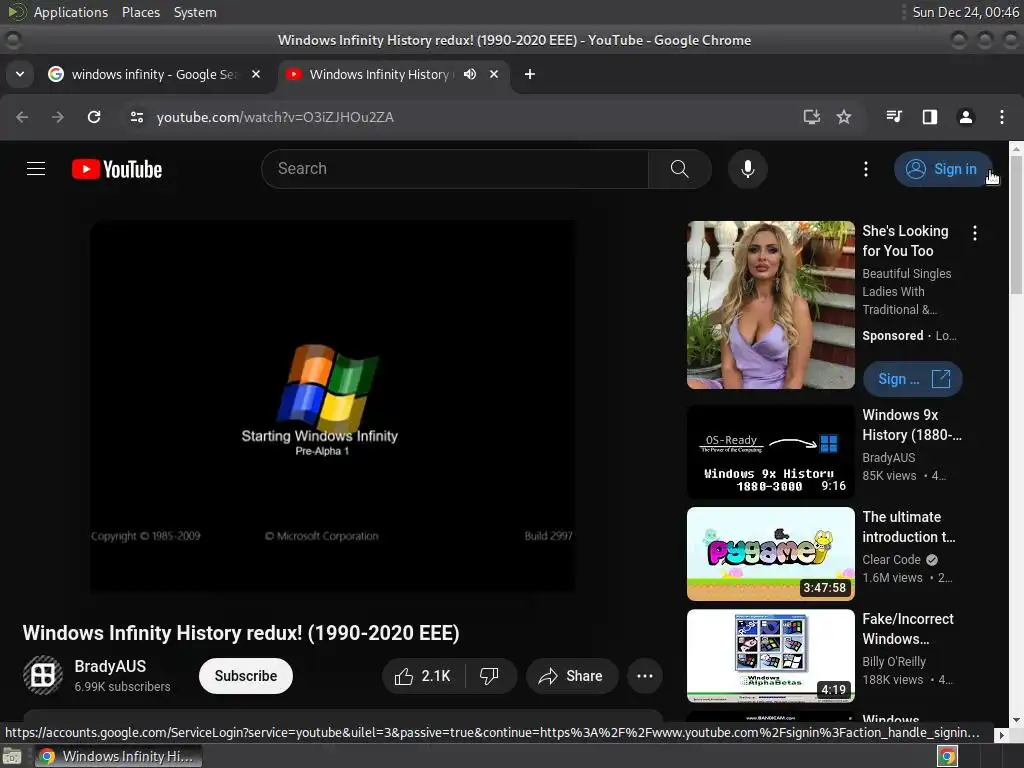Go forward in browser history

pyautogui.click(x=57, y=117)
